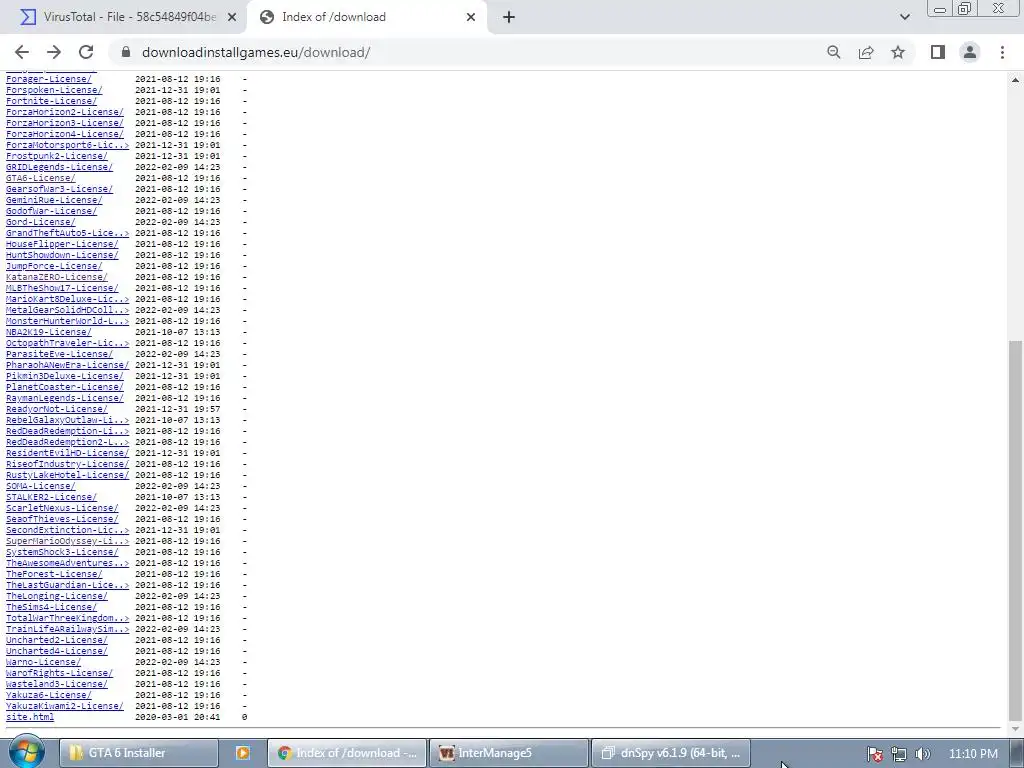Open the GodofWar-License/ link
Screen dimensions: 1024x768
(51, 211)
